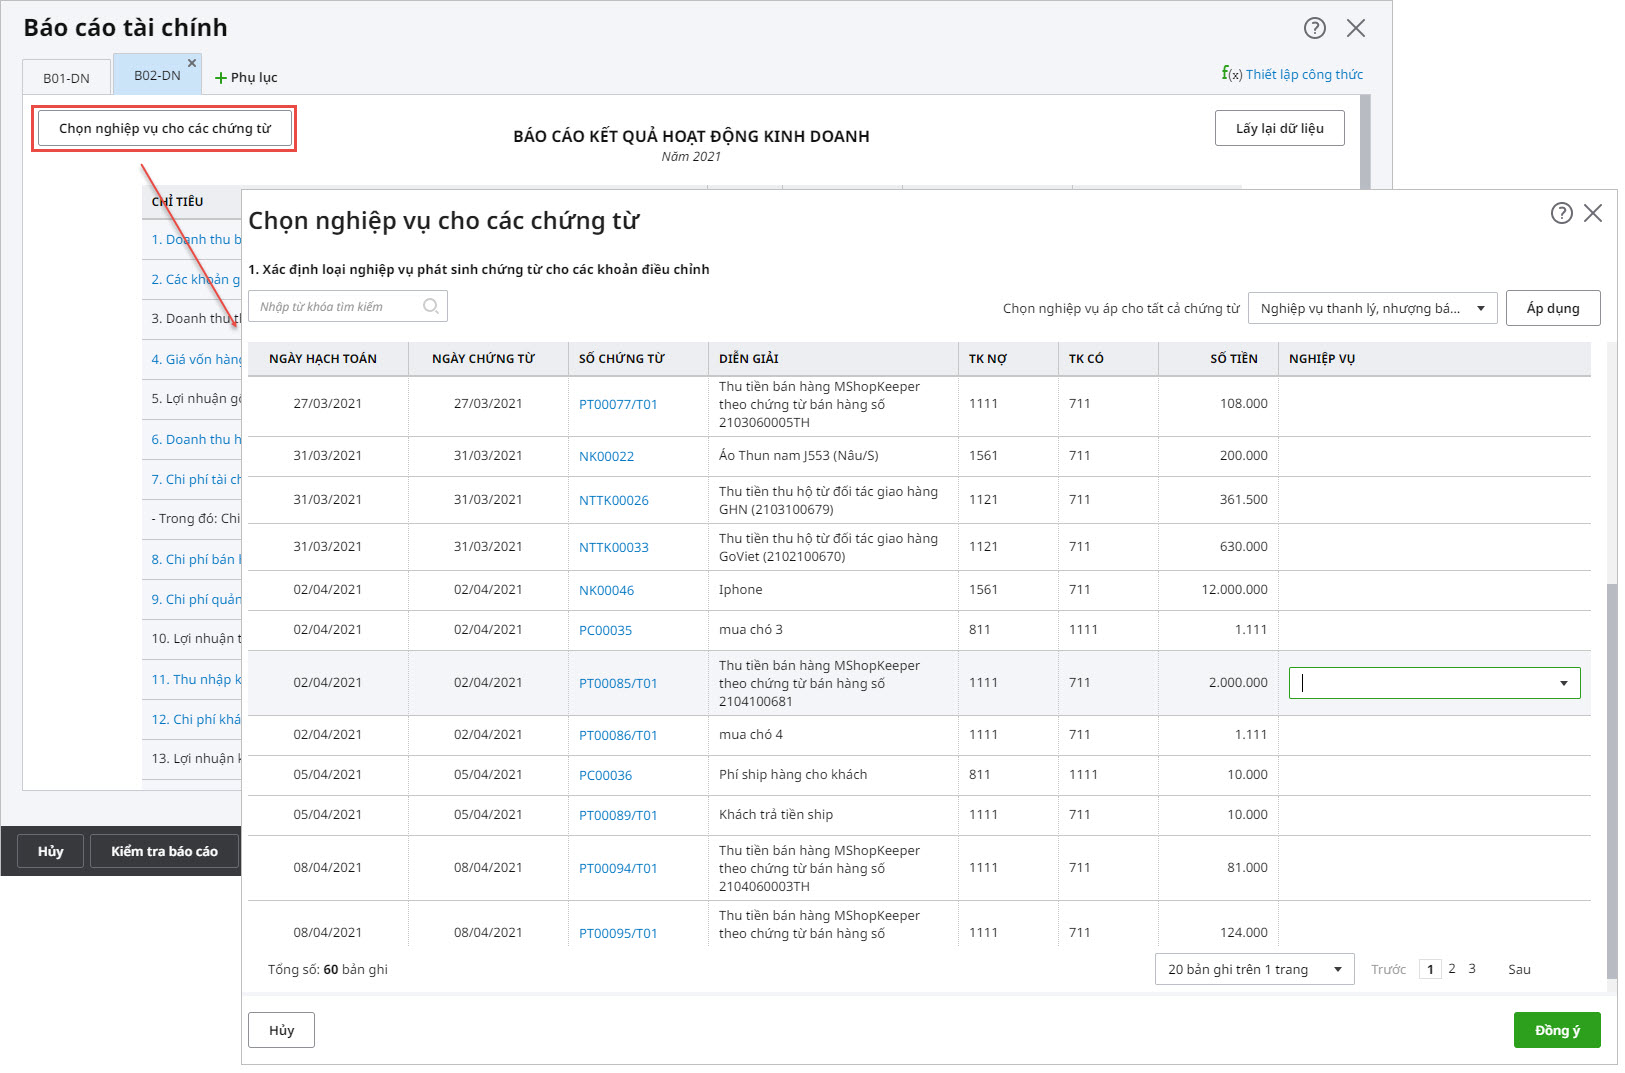Close the B02-DN tab with its x icon

coord(192,63)
